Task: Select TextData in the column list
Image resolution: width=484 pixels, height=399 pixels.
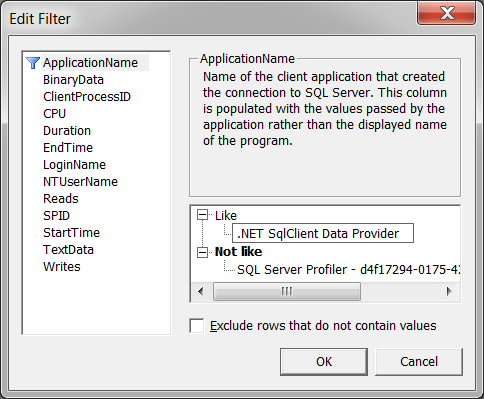Action: (68, 250)
